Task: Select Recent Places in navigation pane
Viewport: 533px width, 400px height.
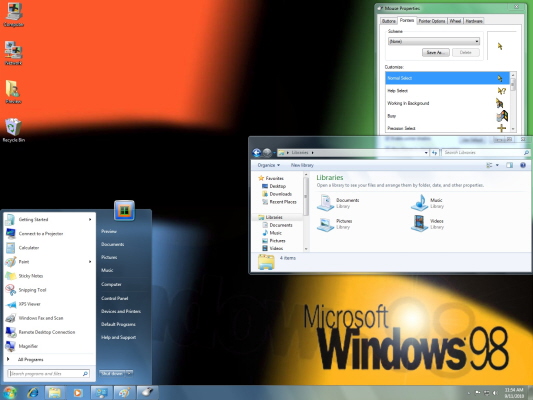Action: point(279,202)
